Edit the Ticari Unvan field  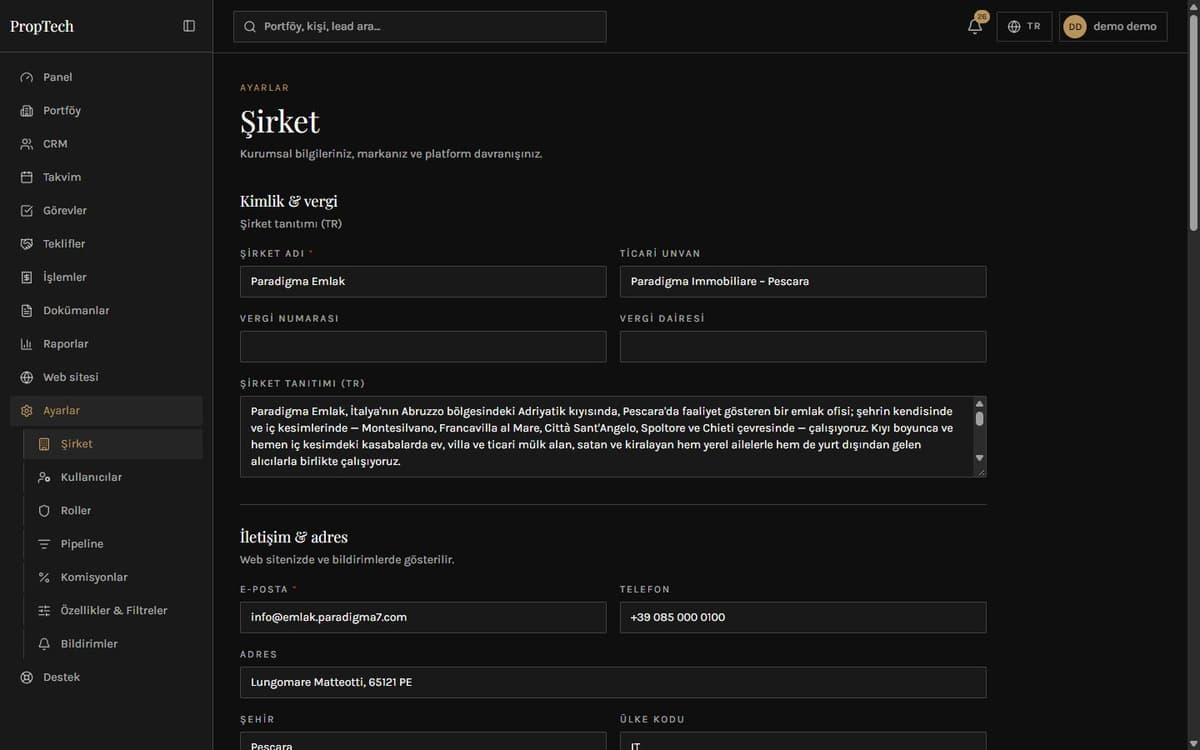(x=803, y=282)
